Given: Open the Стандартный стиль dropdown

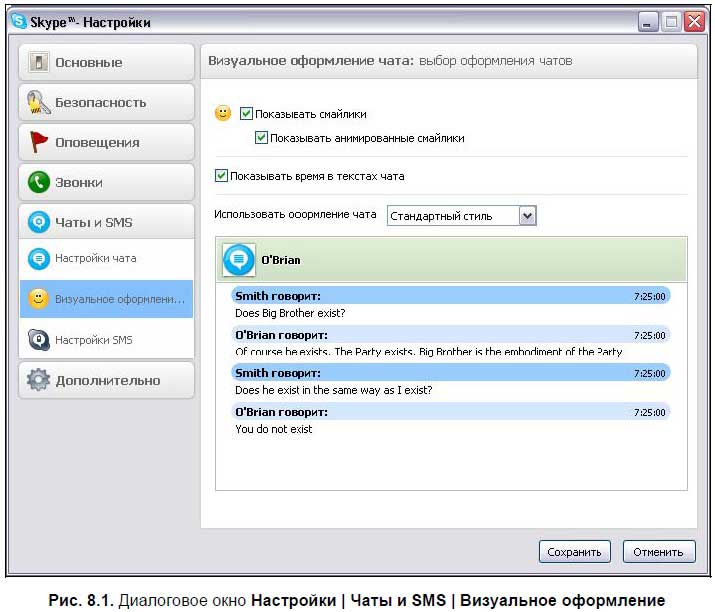Looking at the screenshot, I should pos(453,216).
